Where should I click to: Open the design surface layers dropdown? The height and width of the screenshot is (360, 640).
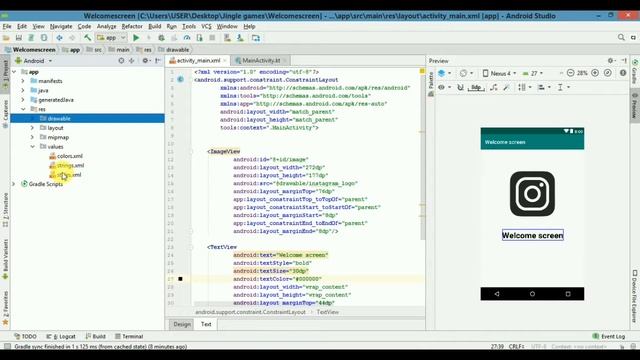(444, 73)
